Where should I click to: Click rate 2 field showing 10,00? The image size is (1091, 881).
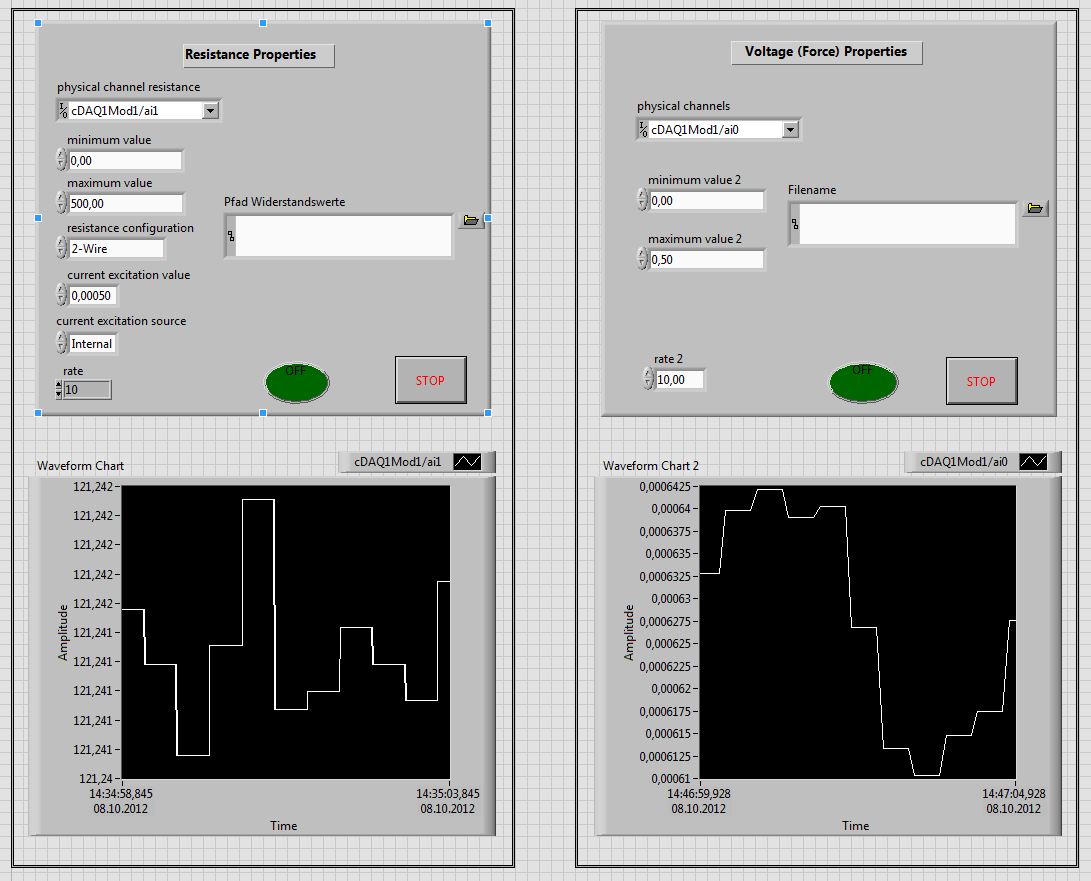pos(679,380)
